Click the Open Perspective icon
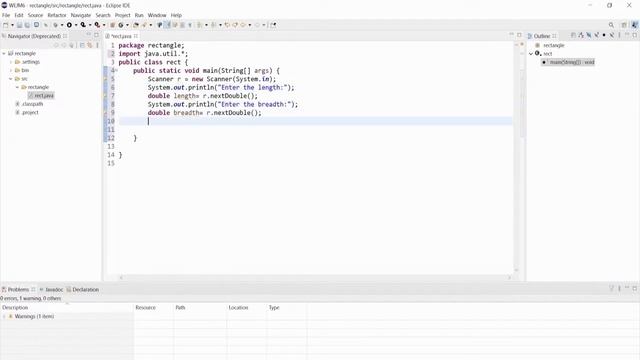Screen dimensions: 640x360 click(x=624, y=25)
